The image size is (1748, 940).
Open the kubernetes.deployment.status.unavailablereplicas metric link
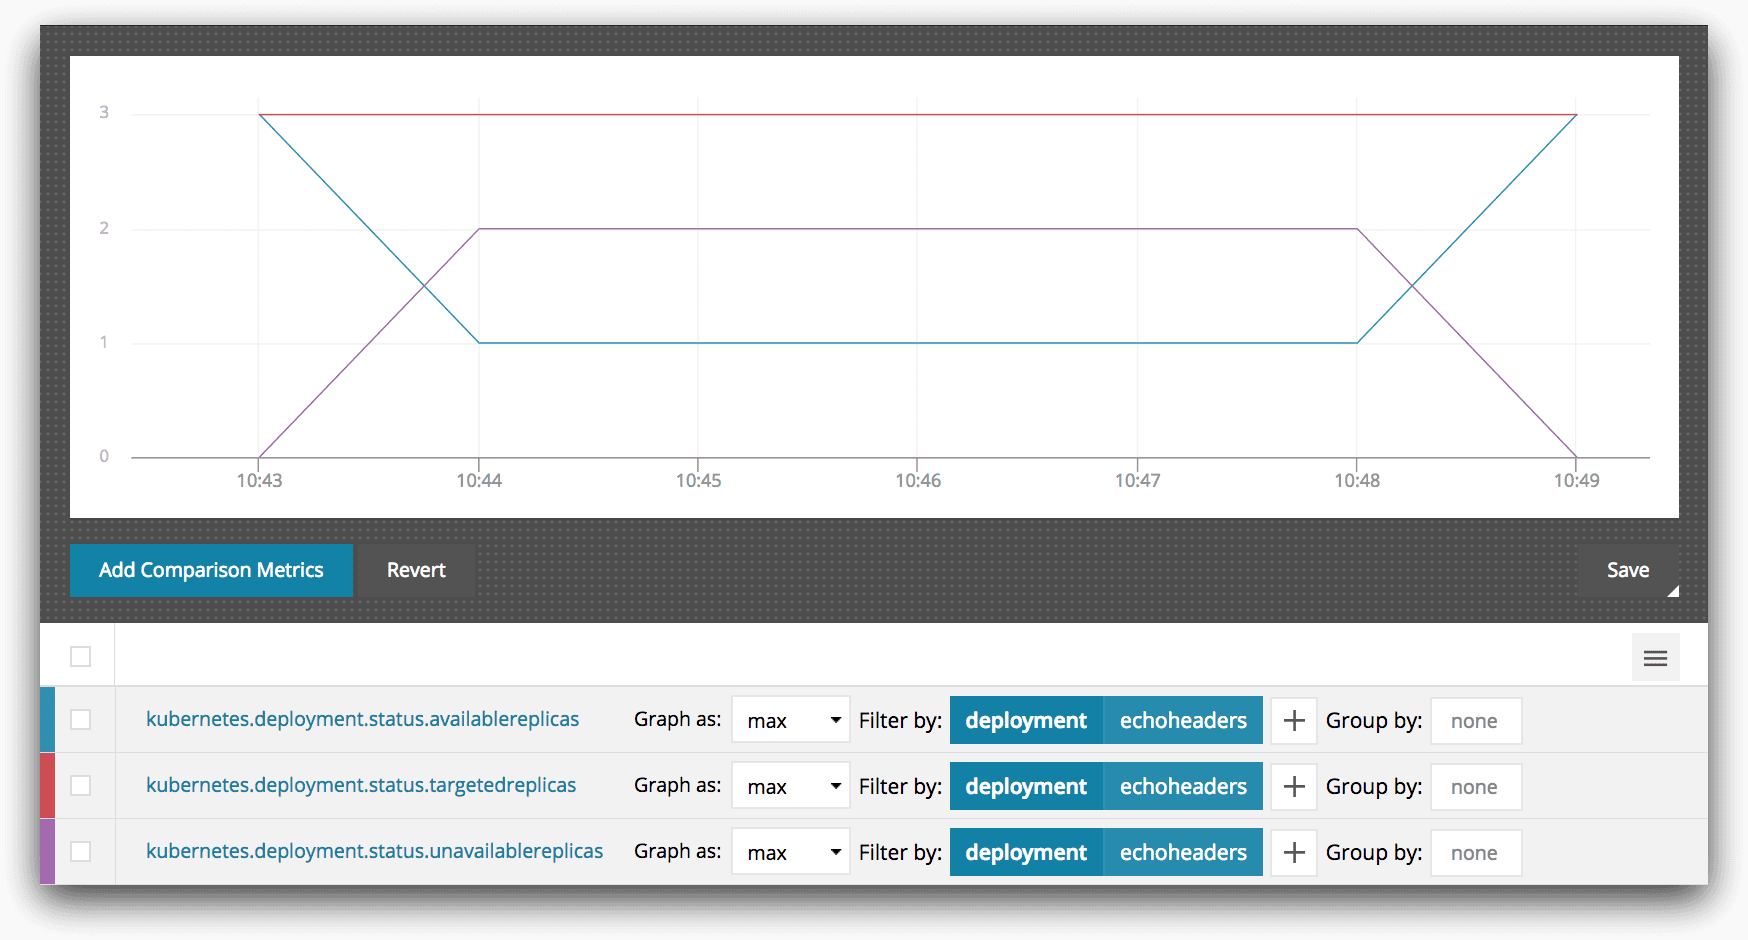[374, 851]
